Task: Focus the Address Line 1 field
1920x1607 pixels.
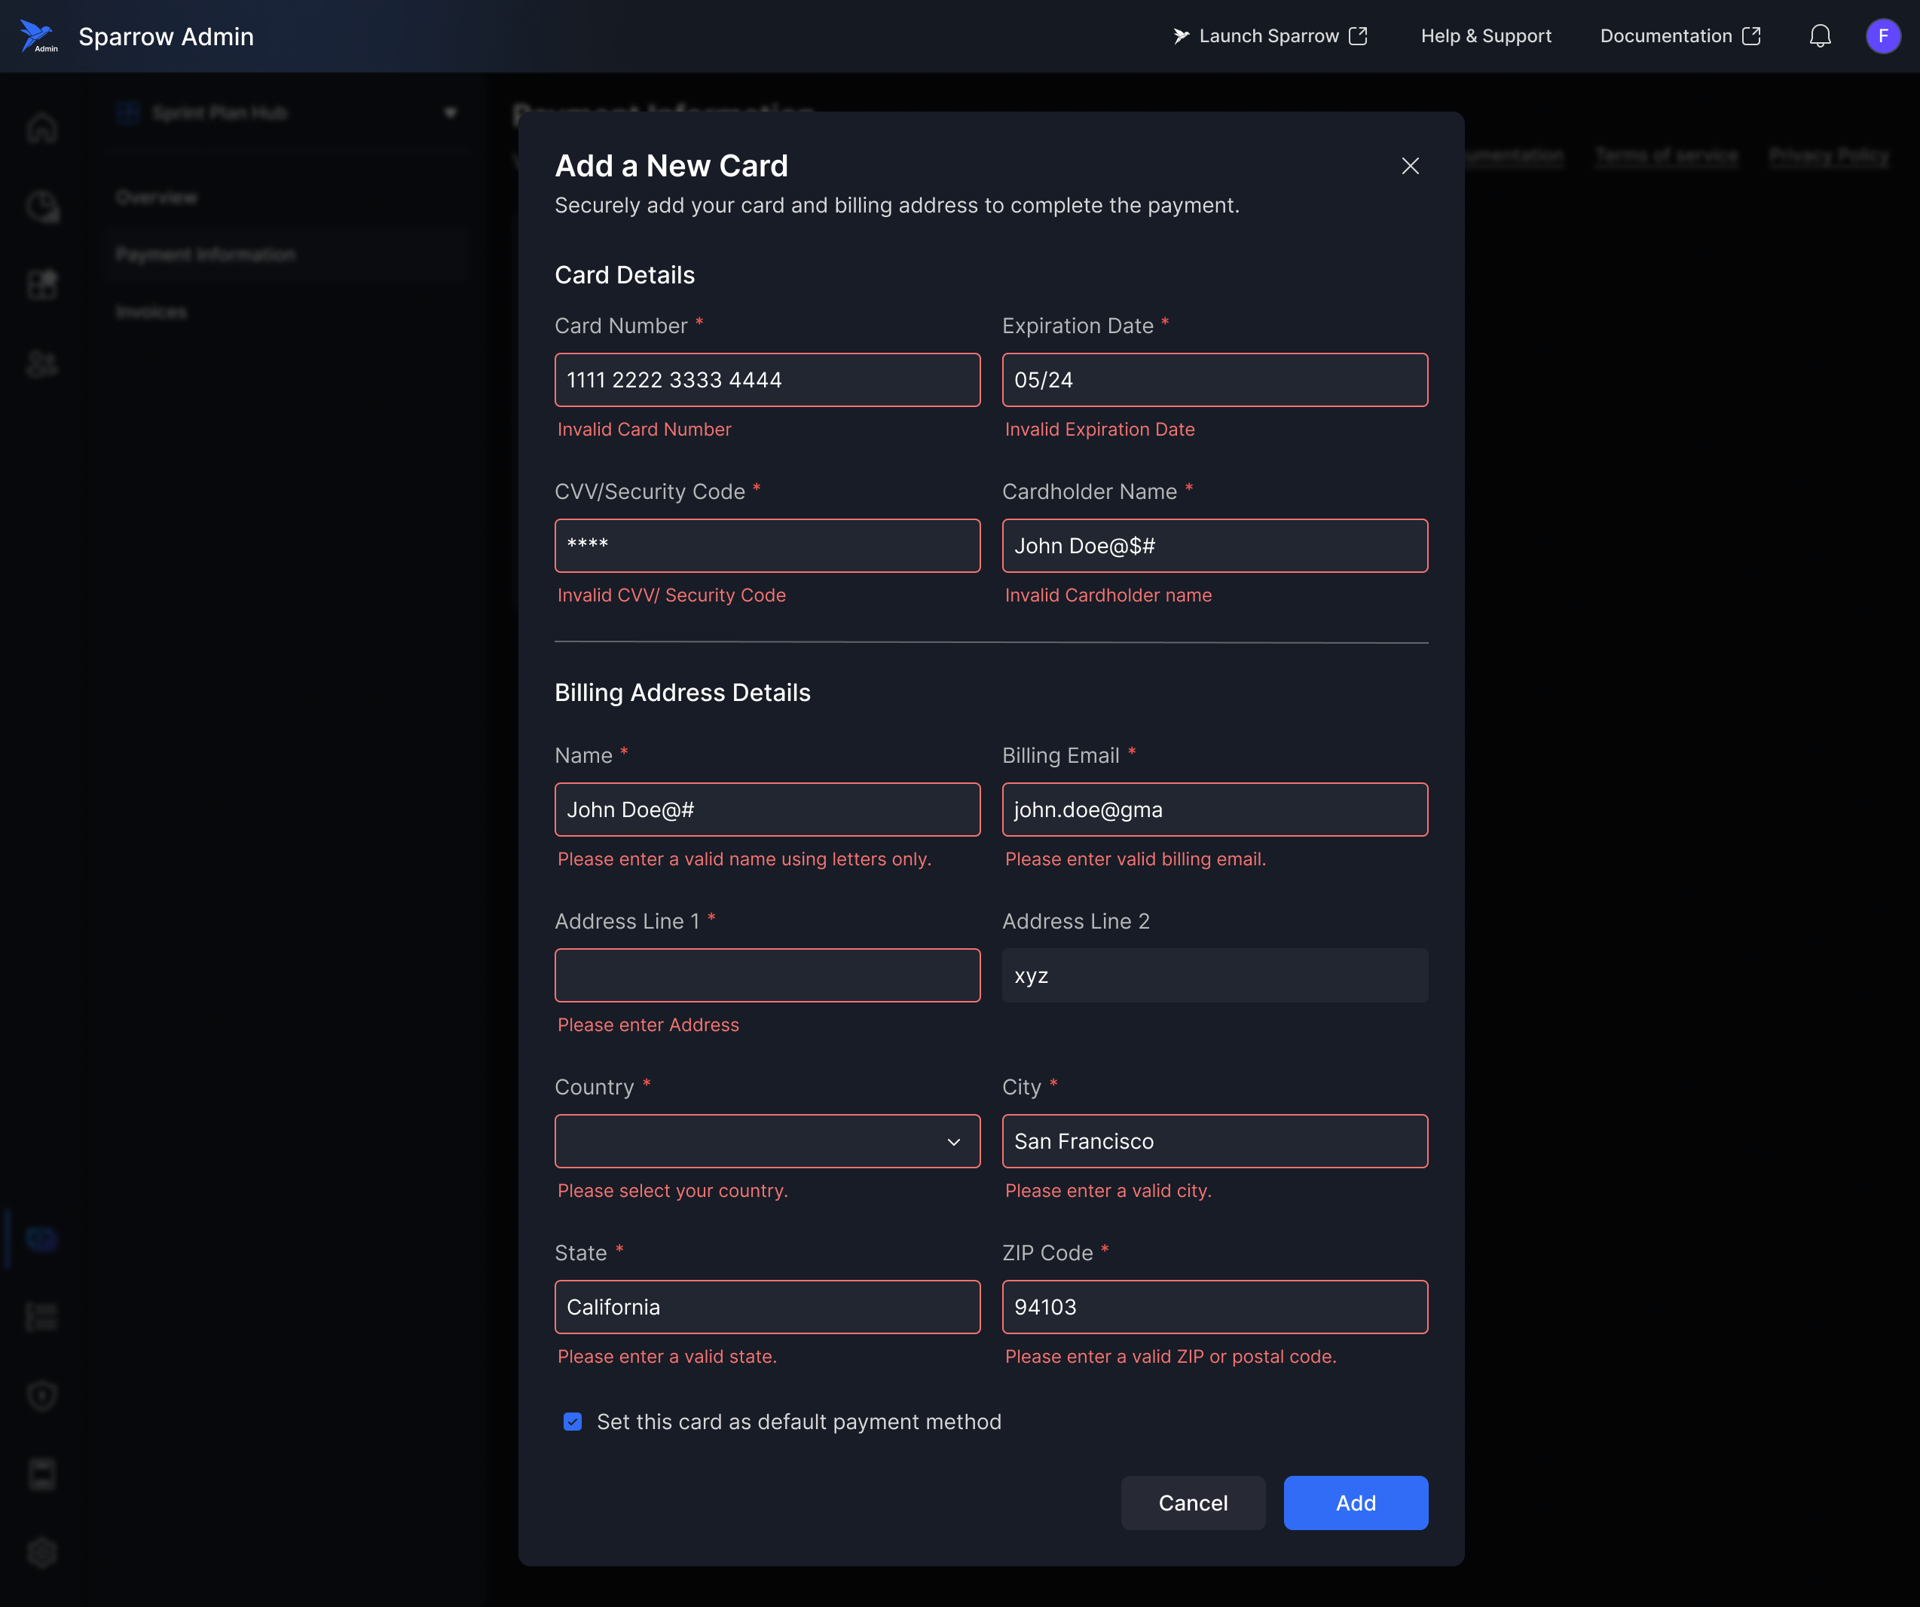Action: coord(766,975)
